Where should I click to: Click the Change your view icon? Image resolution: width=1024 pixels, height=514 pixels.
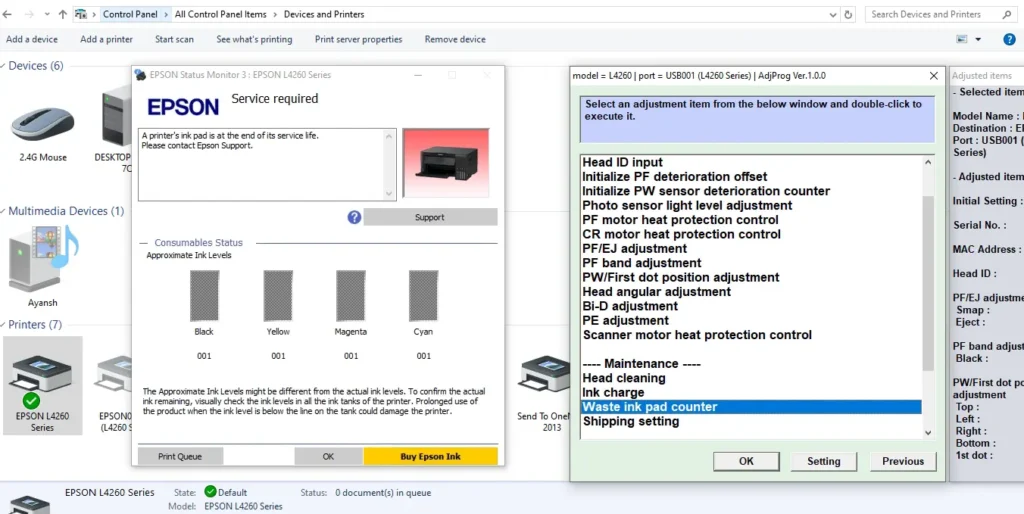[x=961, y=39]
